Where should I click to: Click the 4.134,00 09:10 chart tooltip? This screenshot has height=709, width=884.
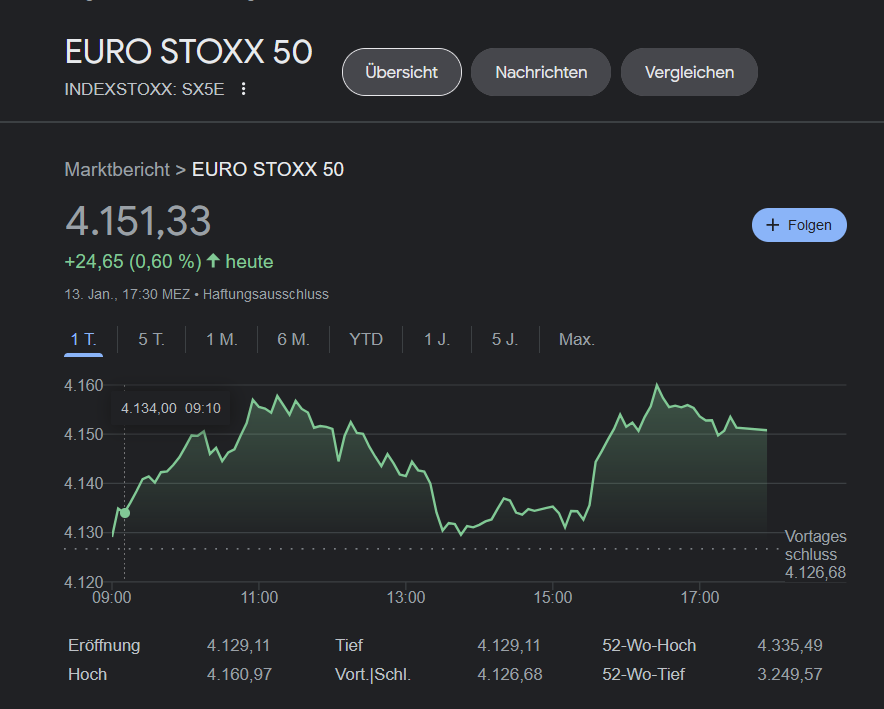[171, 408]
